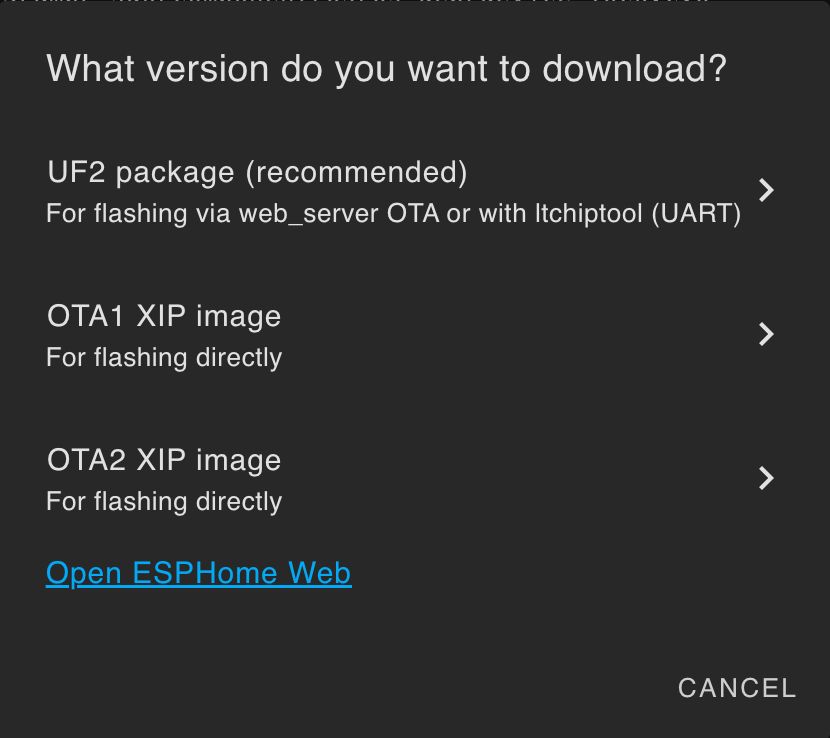Screen dimensions: 830x738
Task: Open the ESPHome Web link
Action: coord(198,573)
